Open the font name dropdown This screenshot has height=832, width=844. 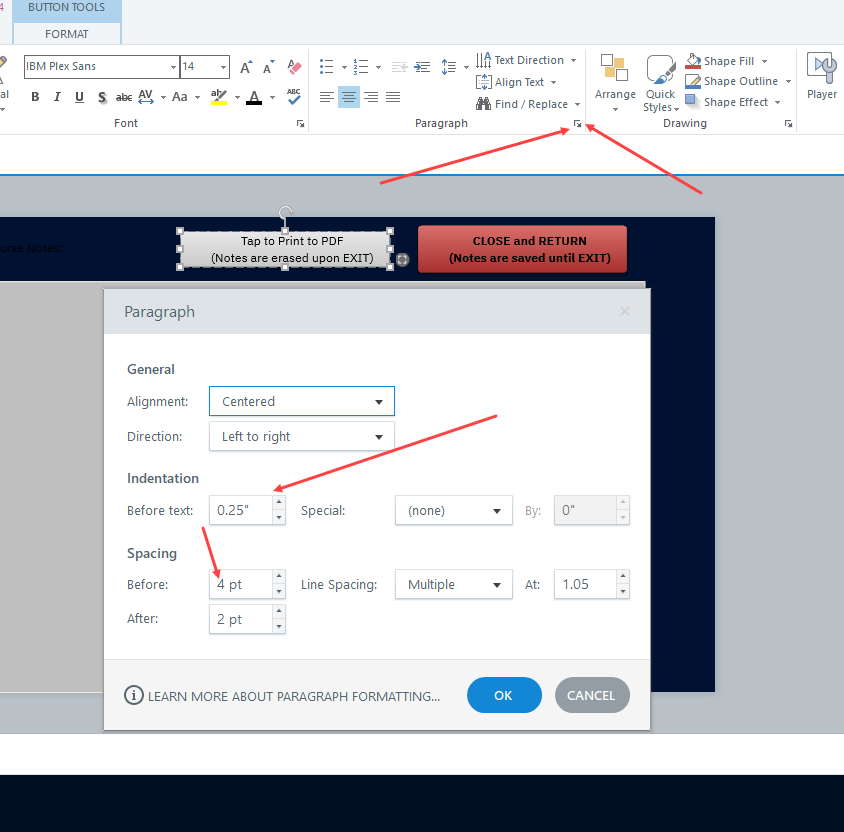pyautogui.click(x=173, y=67)
